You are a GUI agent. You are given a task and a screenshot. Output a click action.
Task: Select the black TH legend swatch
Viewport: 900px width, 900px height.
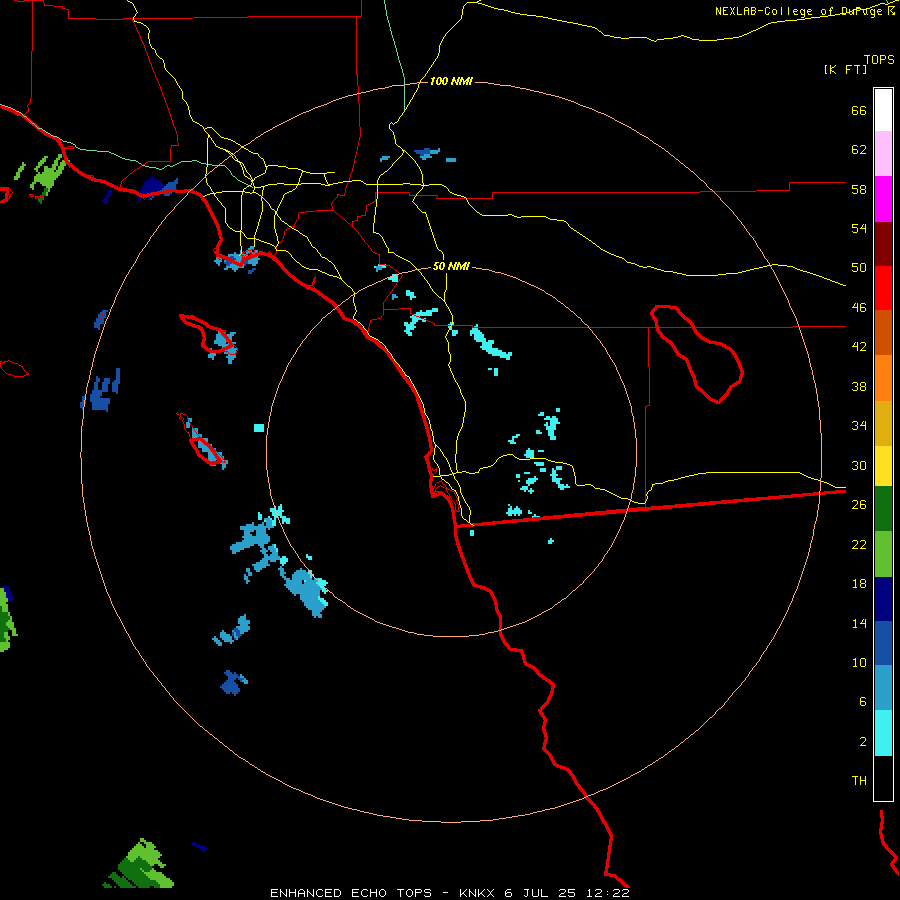[883, 778]
